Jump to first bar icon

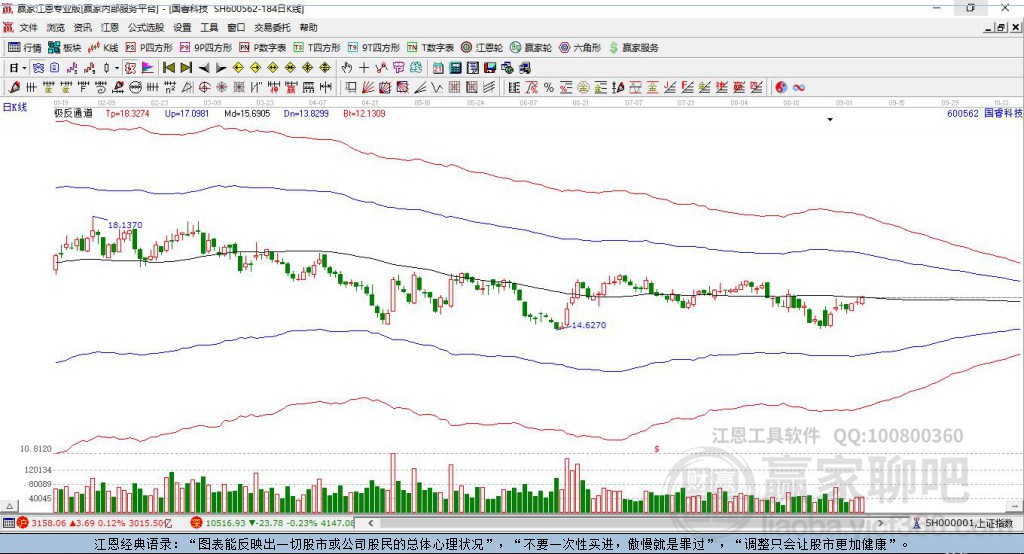point(169,68)
